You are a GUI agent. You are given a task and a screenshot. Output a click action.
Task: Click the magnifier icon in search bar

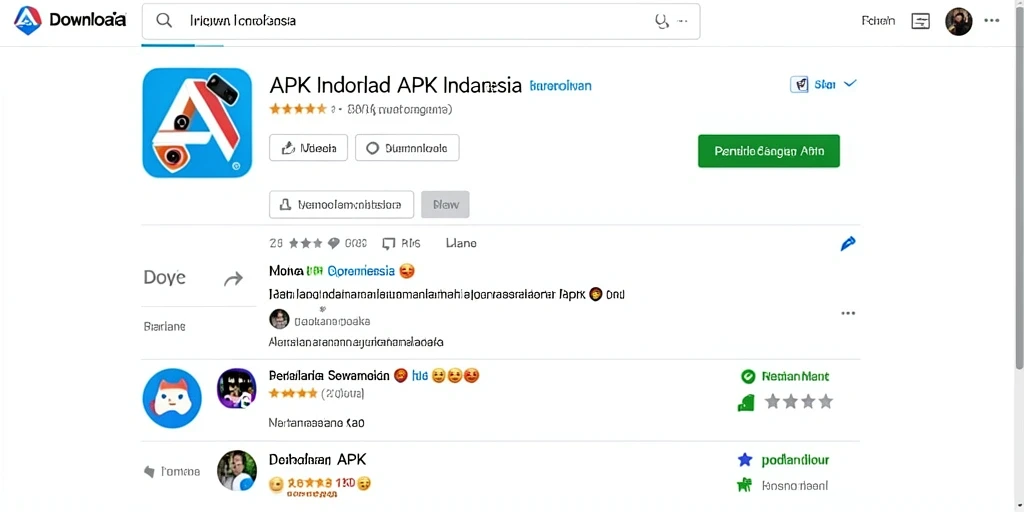tap(164, 21)
